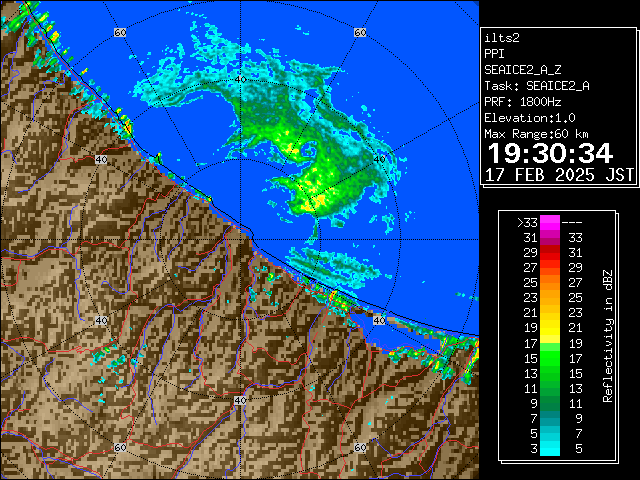
Task: Select the date "17 FEB 2025 JST"
Action: (559, 175)
